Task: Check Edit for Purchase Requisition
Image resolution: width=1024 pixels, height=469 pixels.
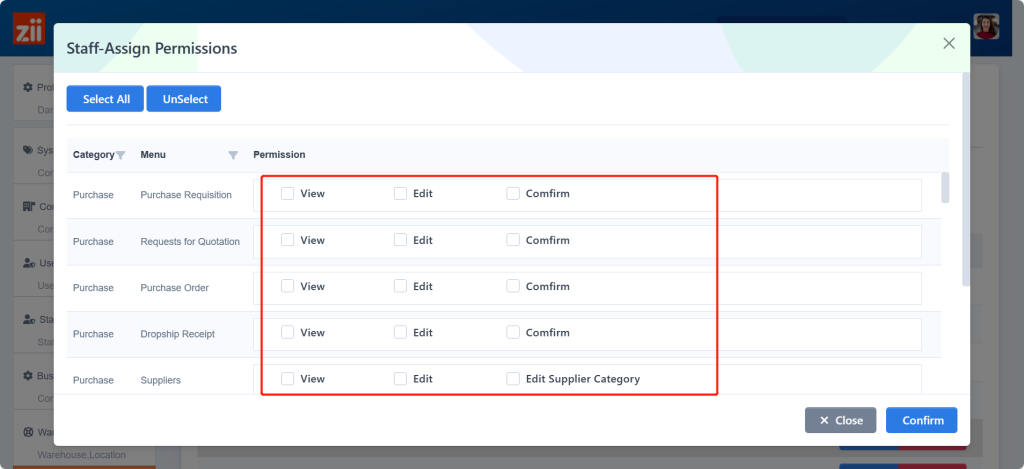Action: (x=401, y=194)
